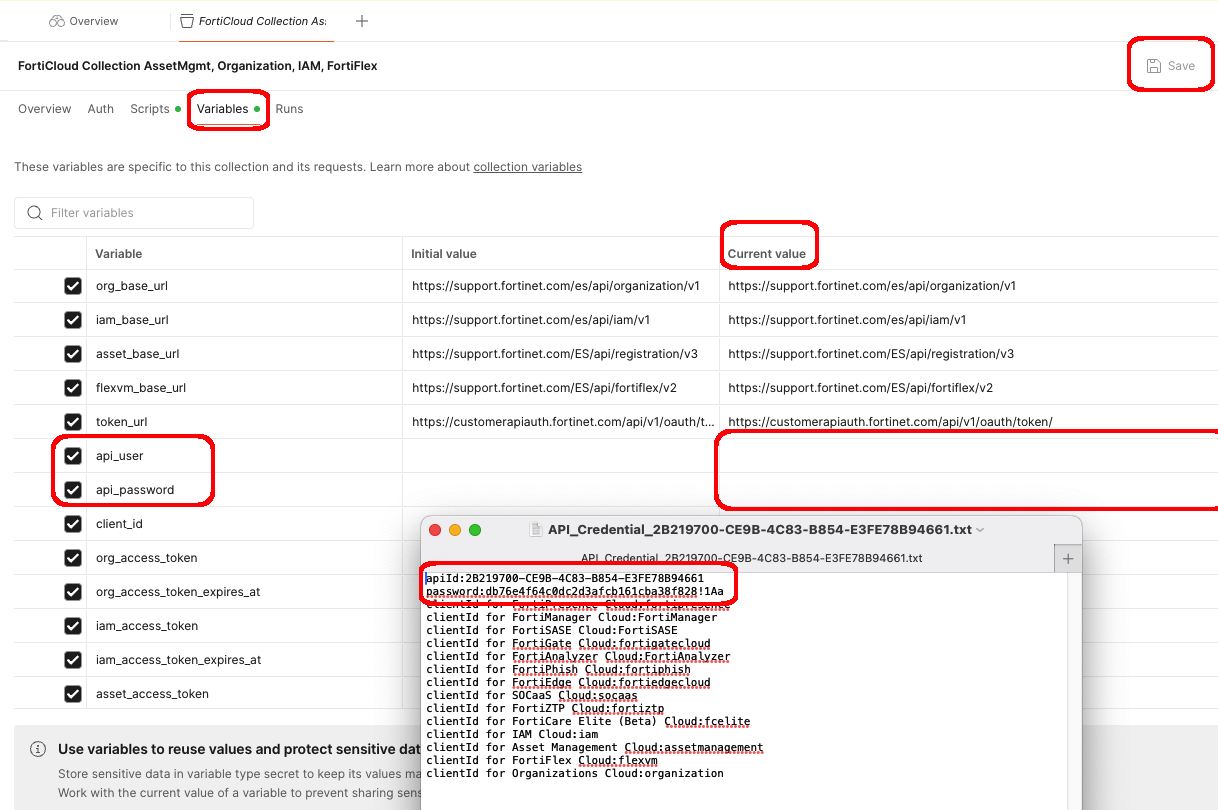Click clientId for Asset Management Cloud line

click(595, 747)
